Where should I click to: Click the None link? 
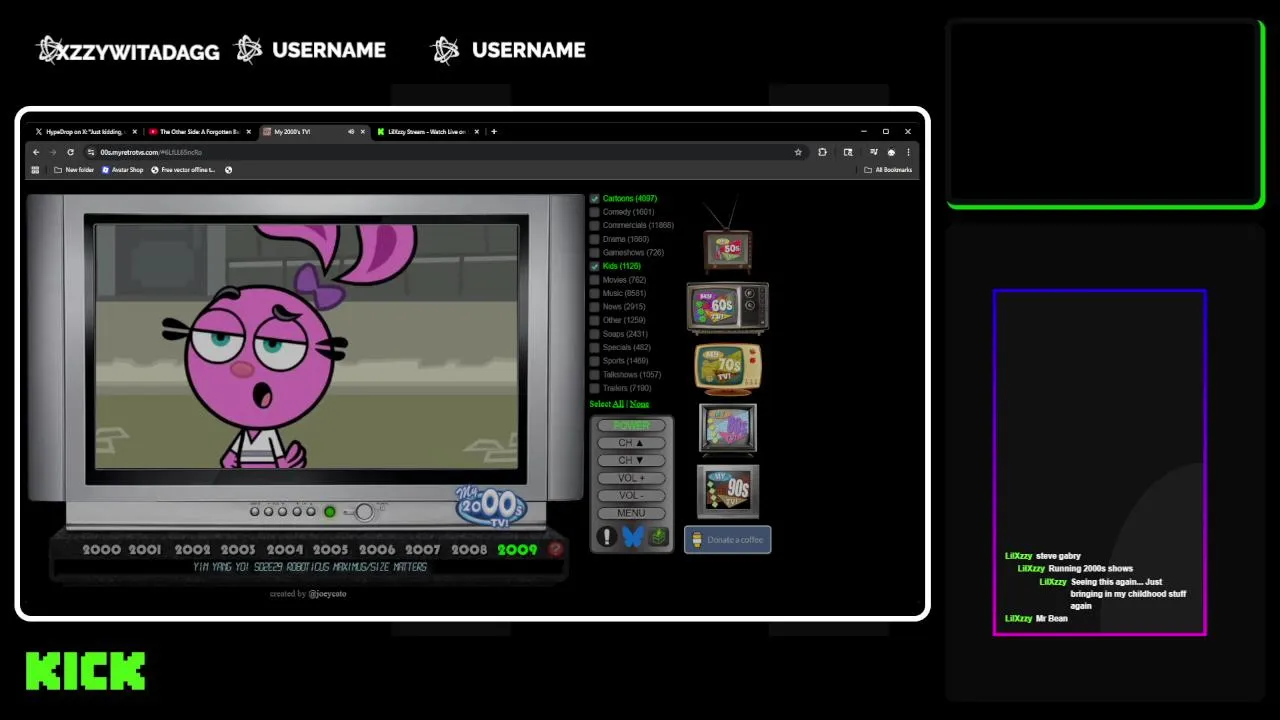click(639, 404)
